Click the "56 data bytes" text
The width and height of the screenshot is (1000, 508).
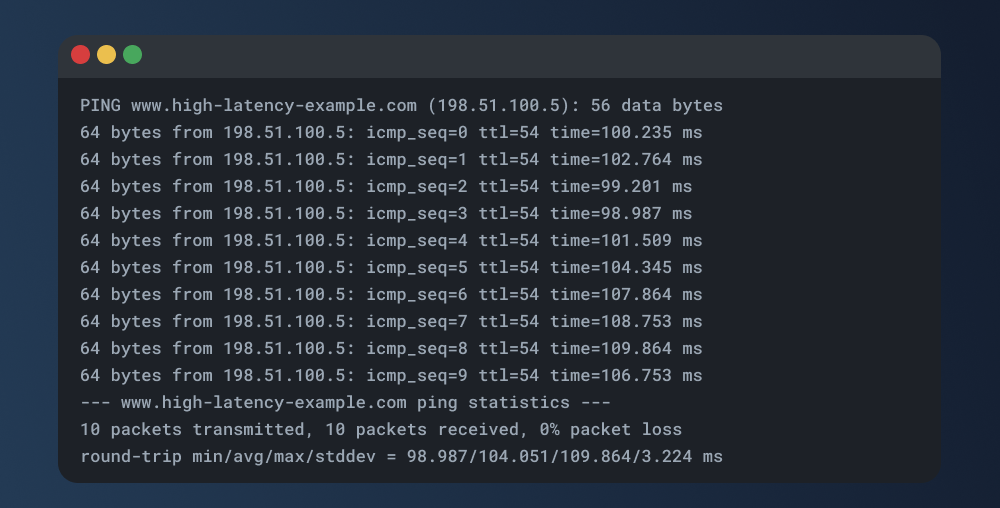[x=656, y=105]
